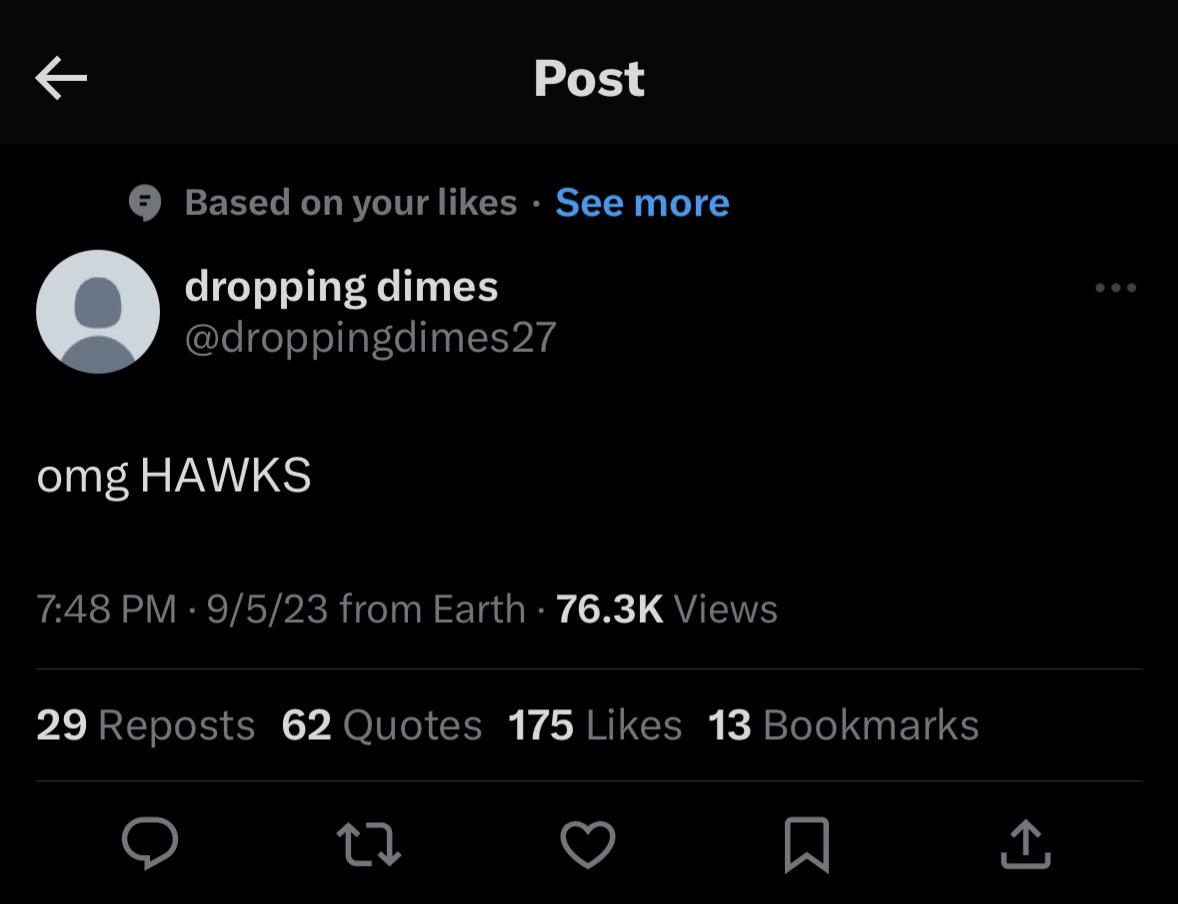Click the 'See more' link

[642, 203]
